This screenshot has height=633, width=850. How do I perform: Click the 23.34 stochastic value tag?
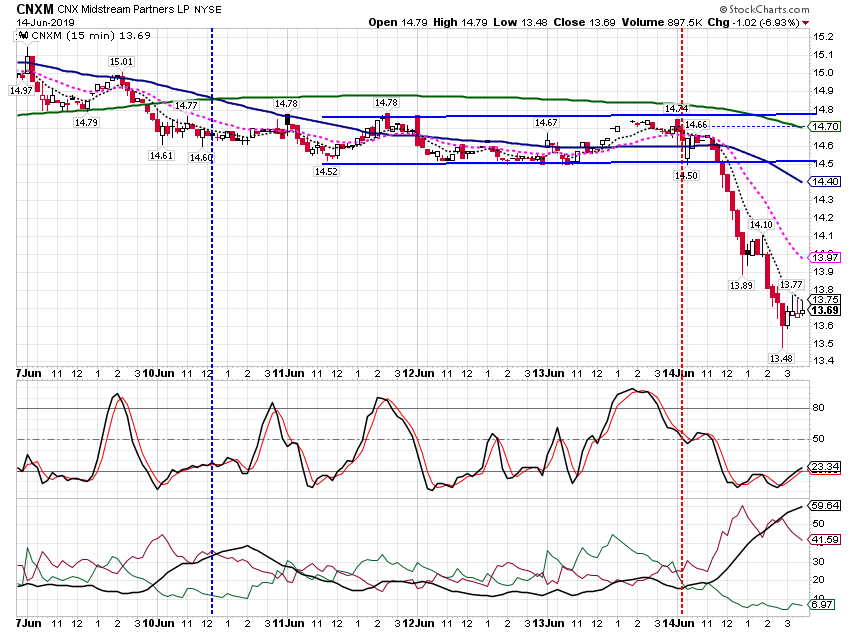(825, 467)
